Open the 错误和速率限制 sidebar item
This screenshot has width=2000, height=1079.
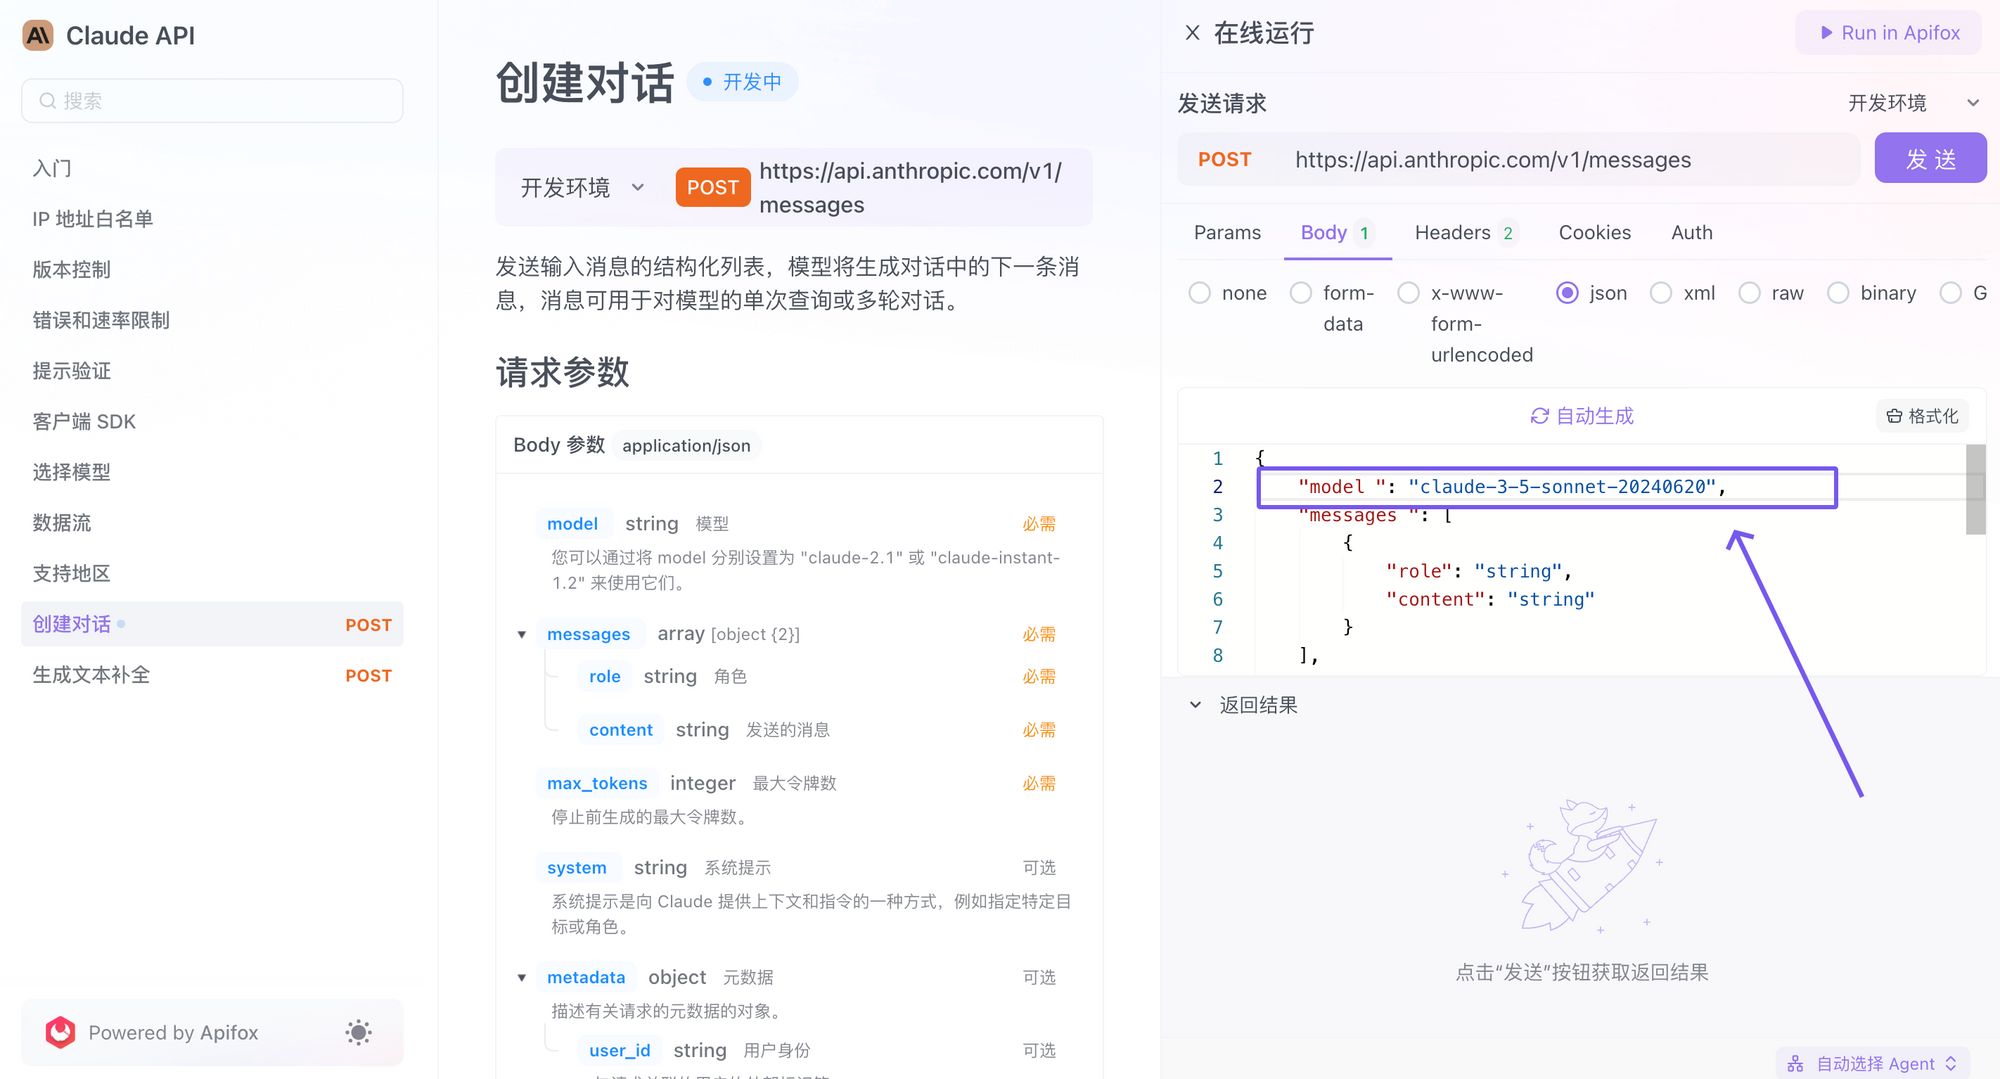tap(212, 321)
